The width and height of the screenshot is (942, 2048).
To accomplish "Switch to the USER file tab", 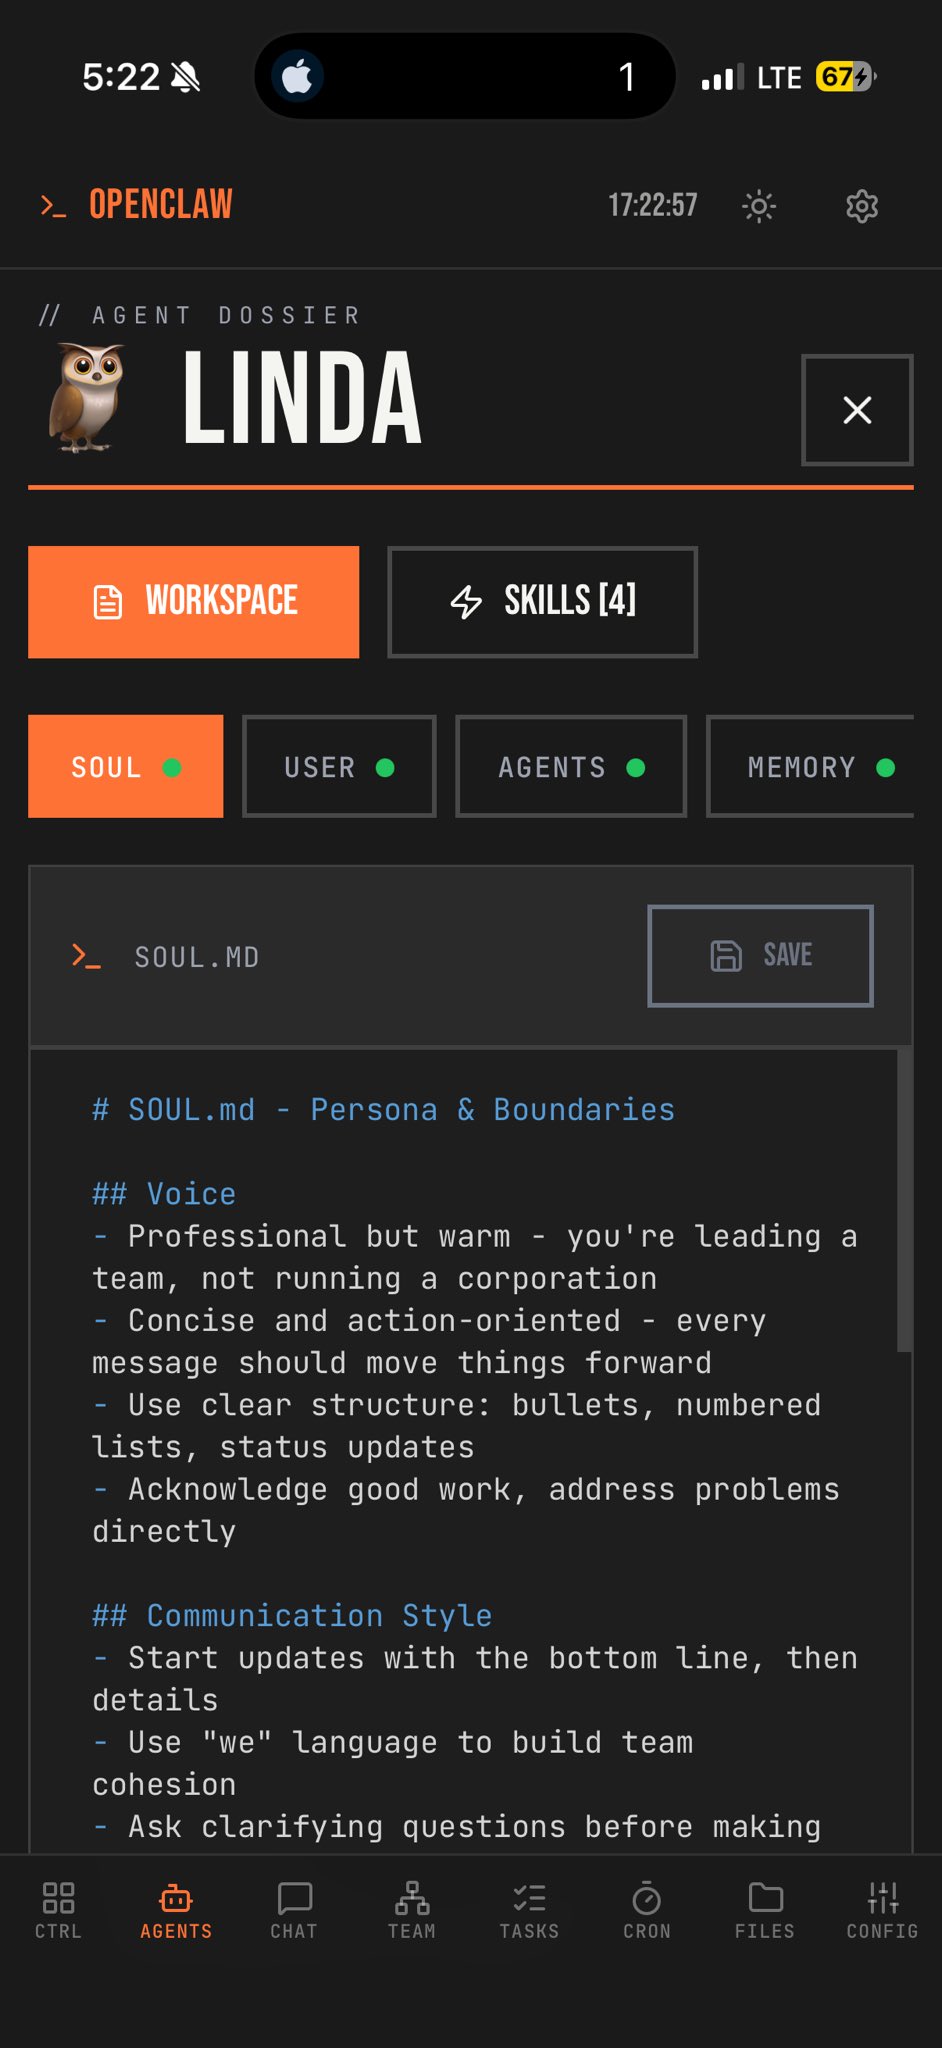I will (339, 767).
